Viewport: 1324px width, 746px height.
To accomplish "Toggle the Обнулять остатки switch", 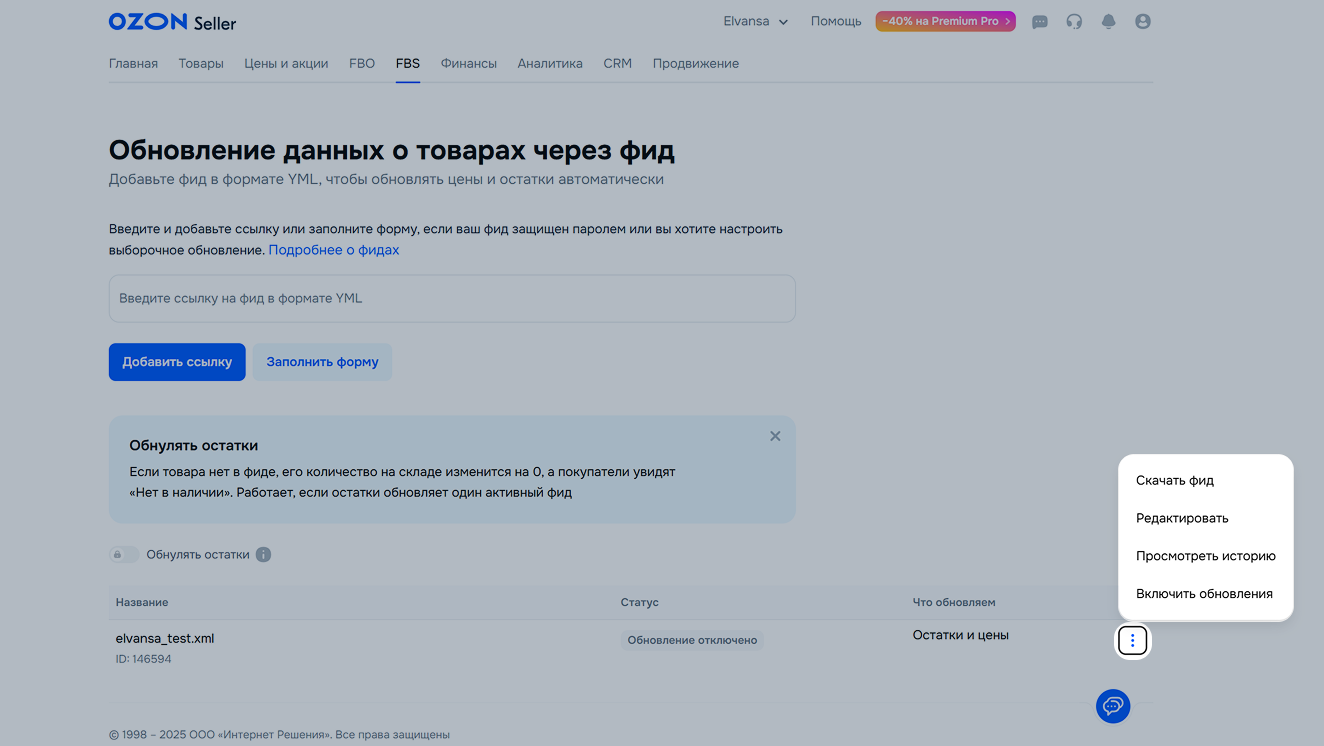I will 124,554.
